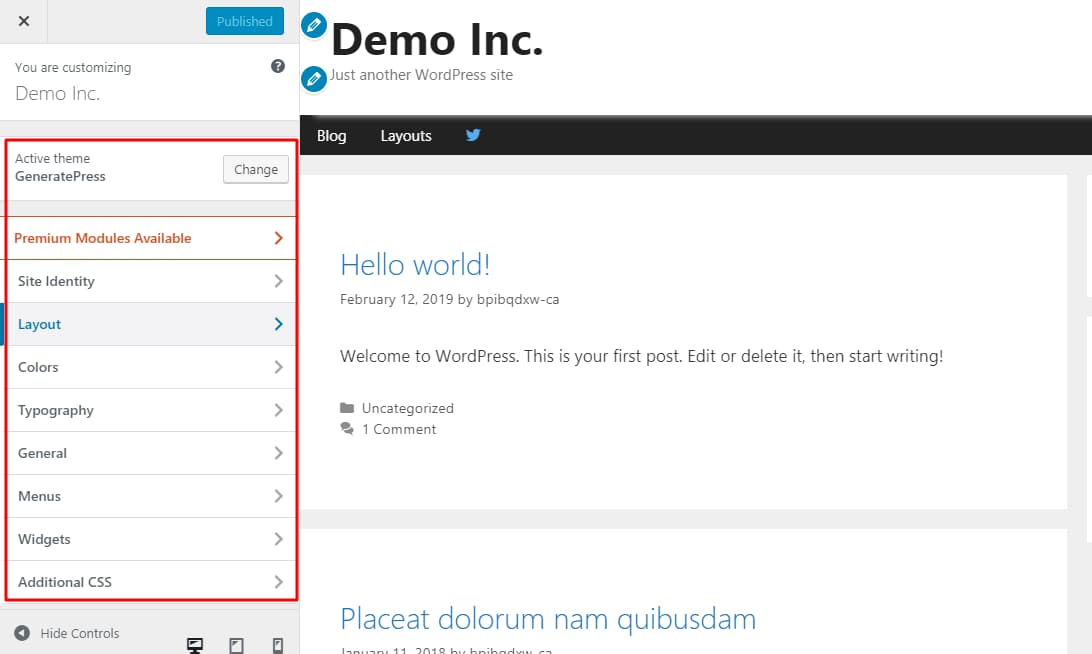This screenshot has width=1092, height=654.
Task: Open the Colors settings panel
Action: pyautogui.click(x=150, y=367)
